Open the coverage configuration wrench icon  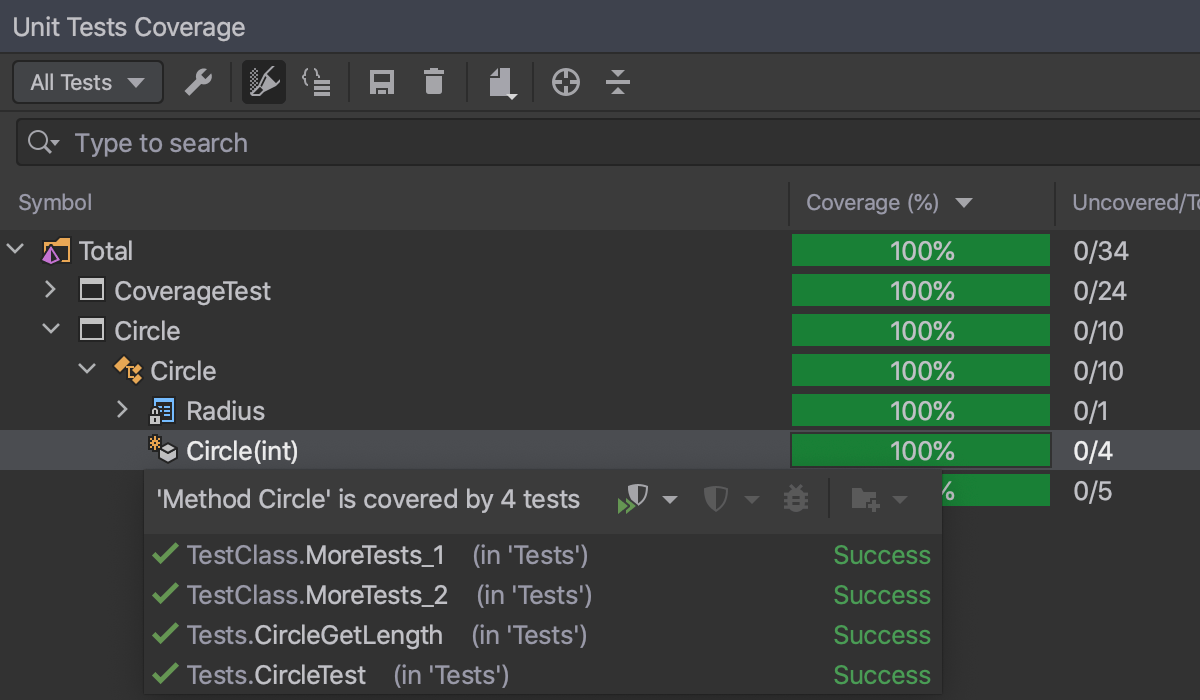click(x=198, y=82)
